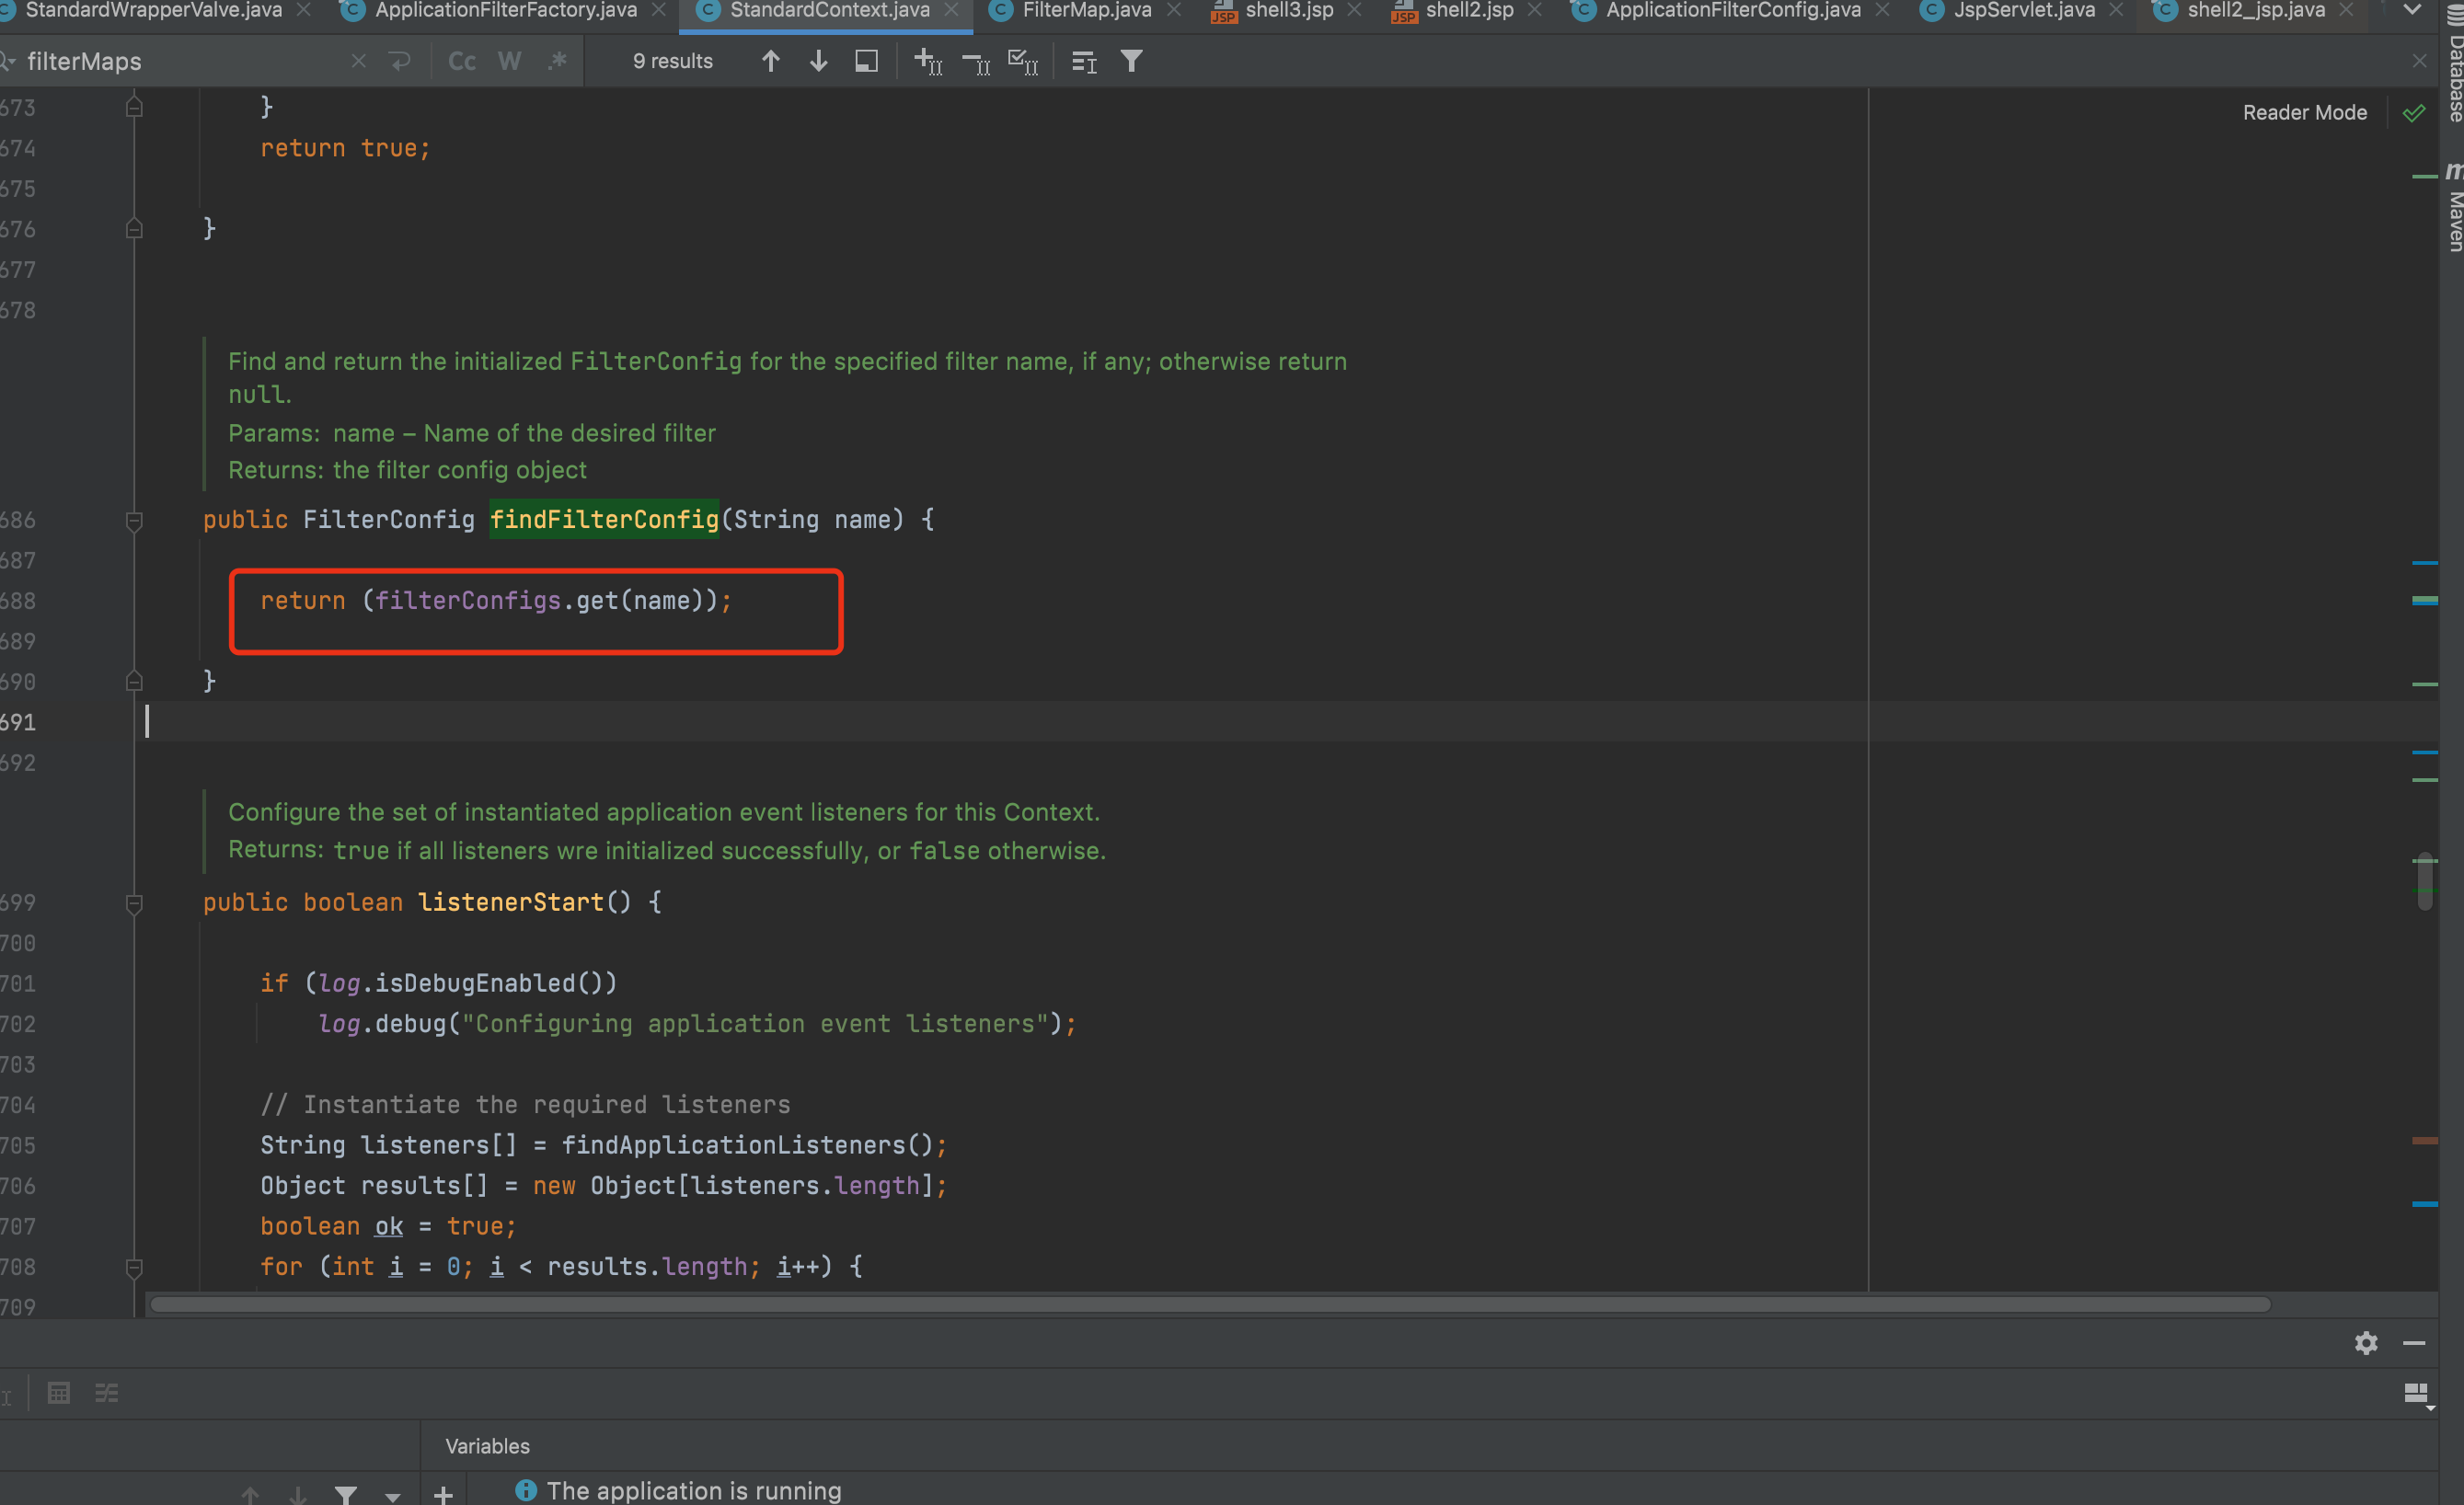Jump to next search occurrence arrow
Image resolution: width=2464 pixels, height=1505 pixels.
click(818, 61)
